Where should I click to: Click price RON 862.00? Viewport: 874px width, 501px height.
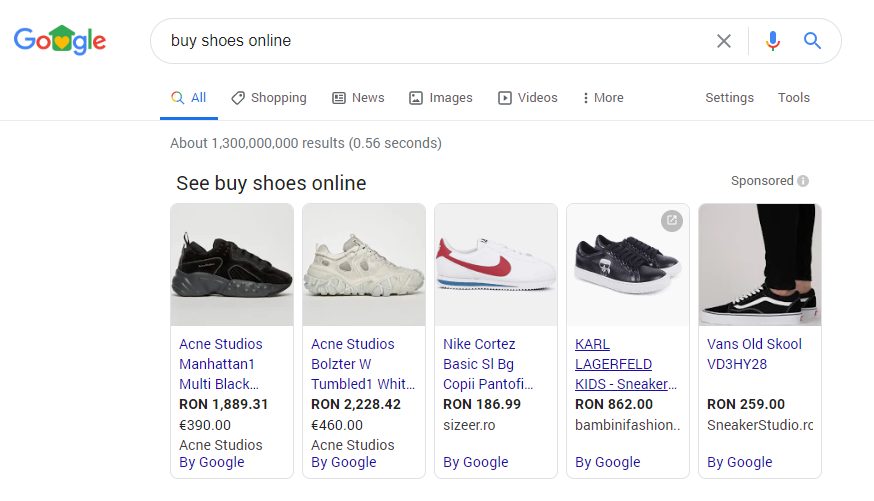coord(614,404)
